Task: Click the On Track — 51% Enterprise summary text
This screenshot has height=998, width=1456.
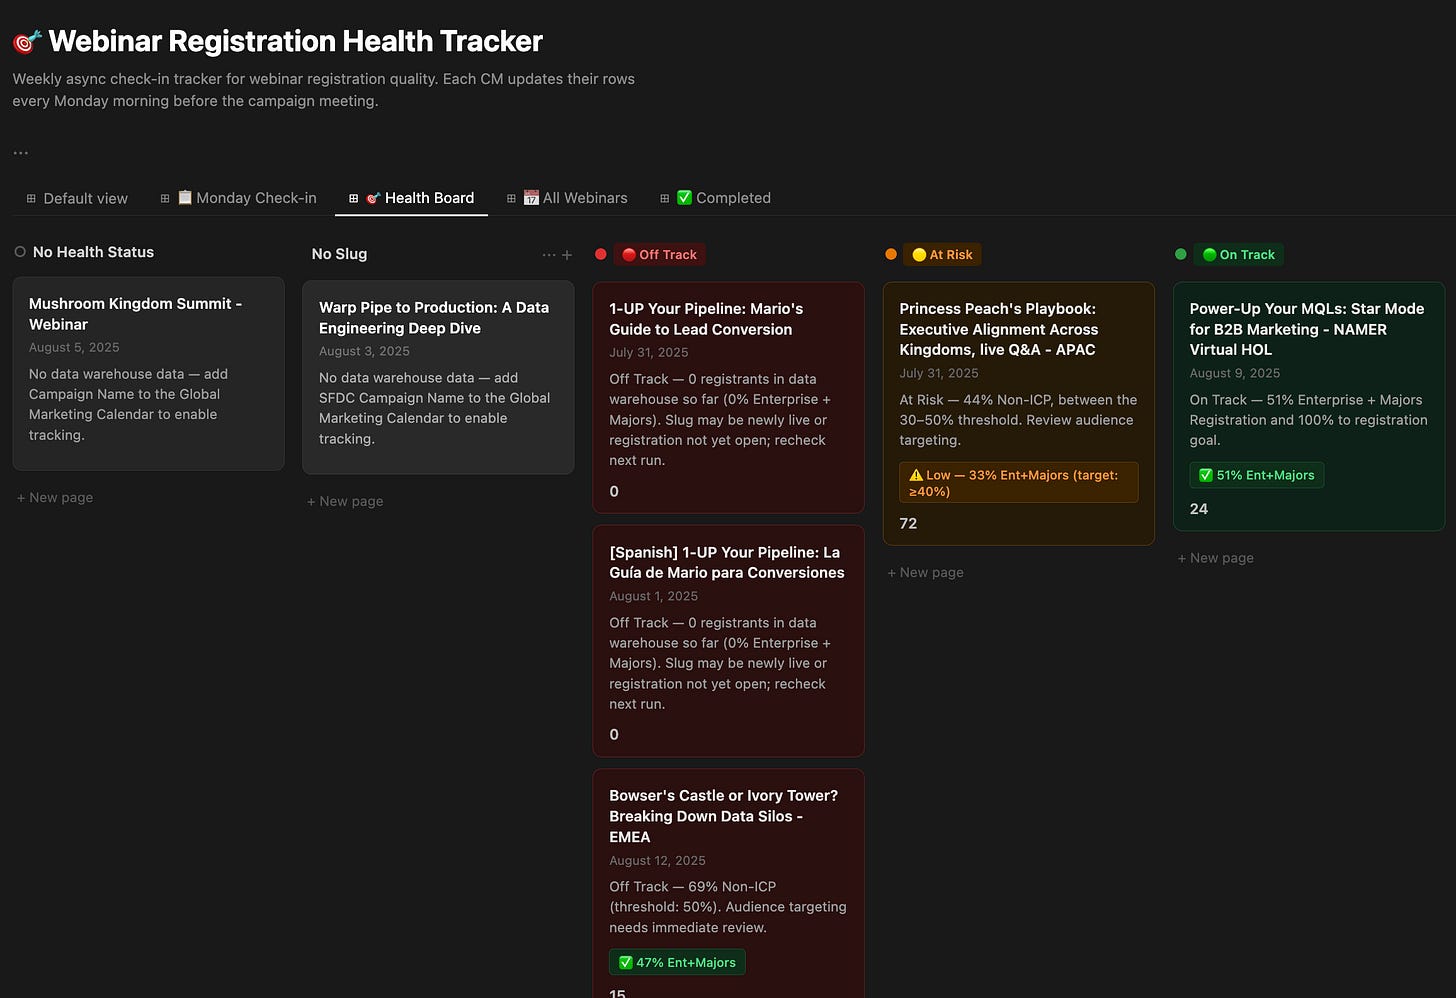Action: pyautogui.click(x=1308, y=420)
